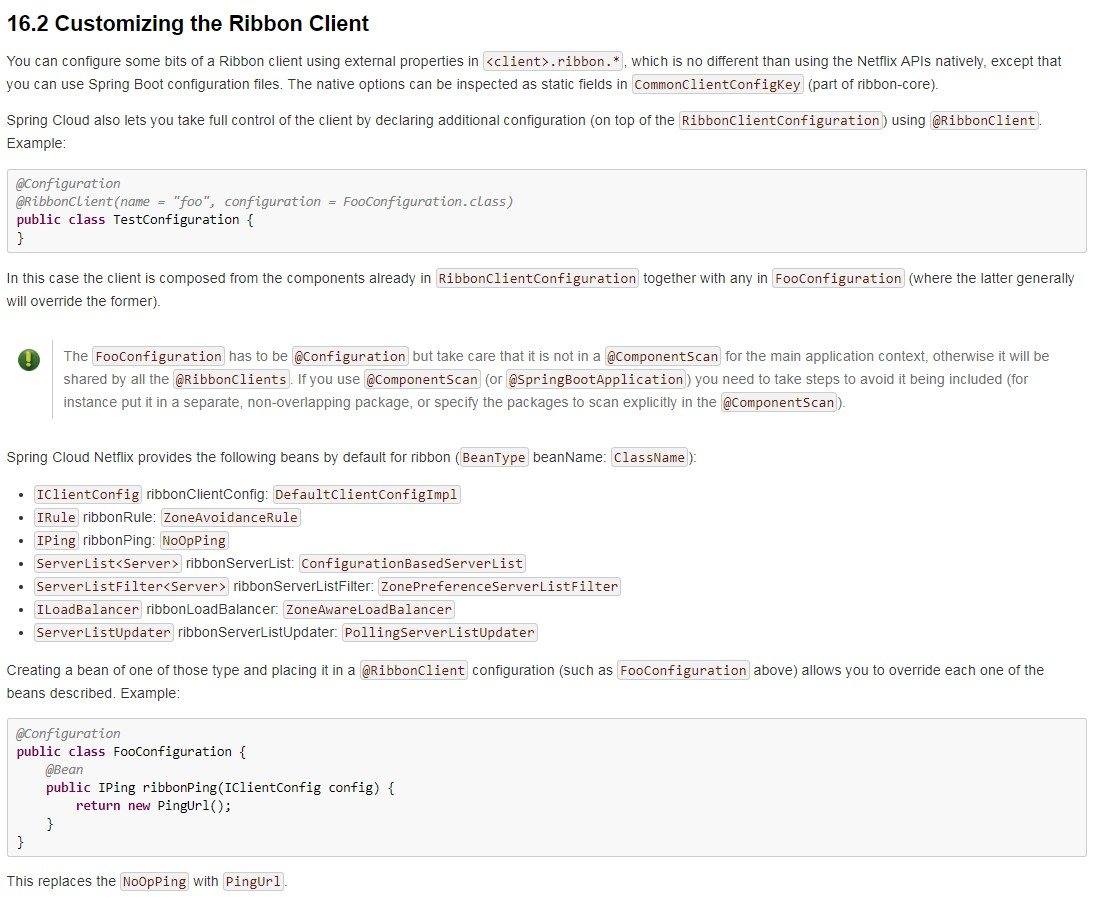The image size is (1095, 897).
Task: Click the PollingServerListUpdater class name
Action: click(x=440, y=633)
